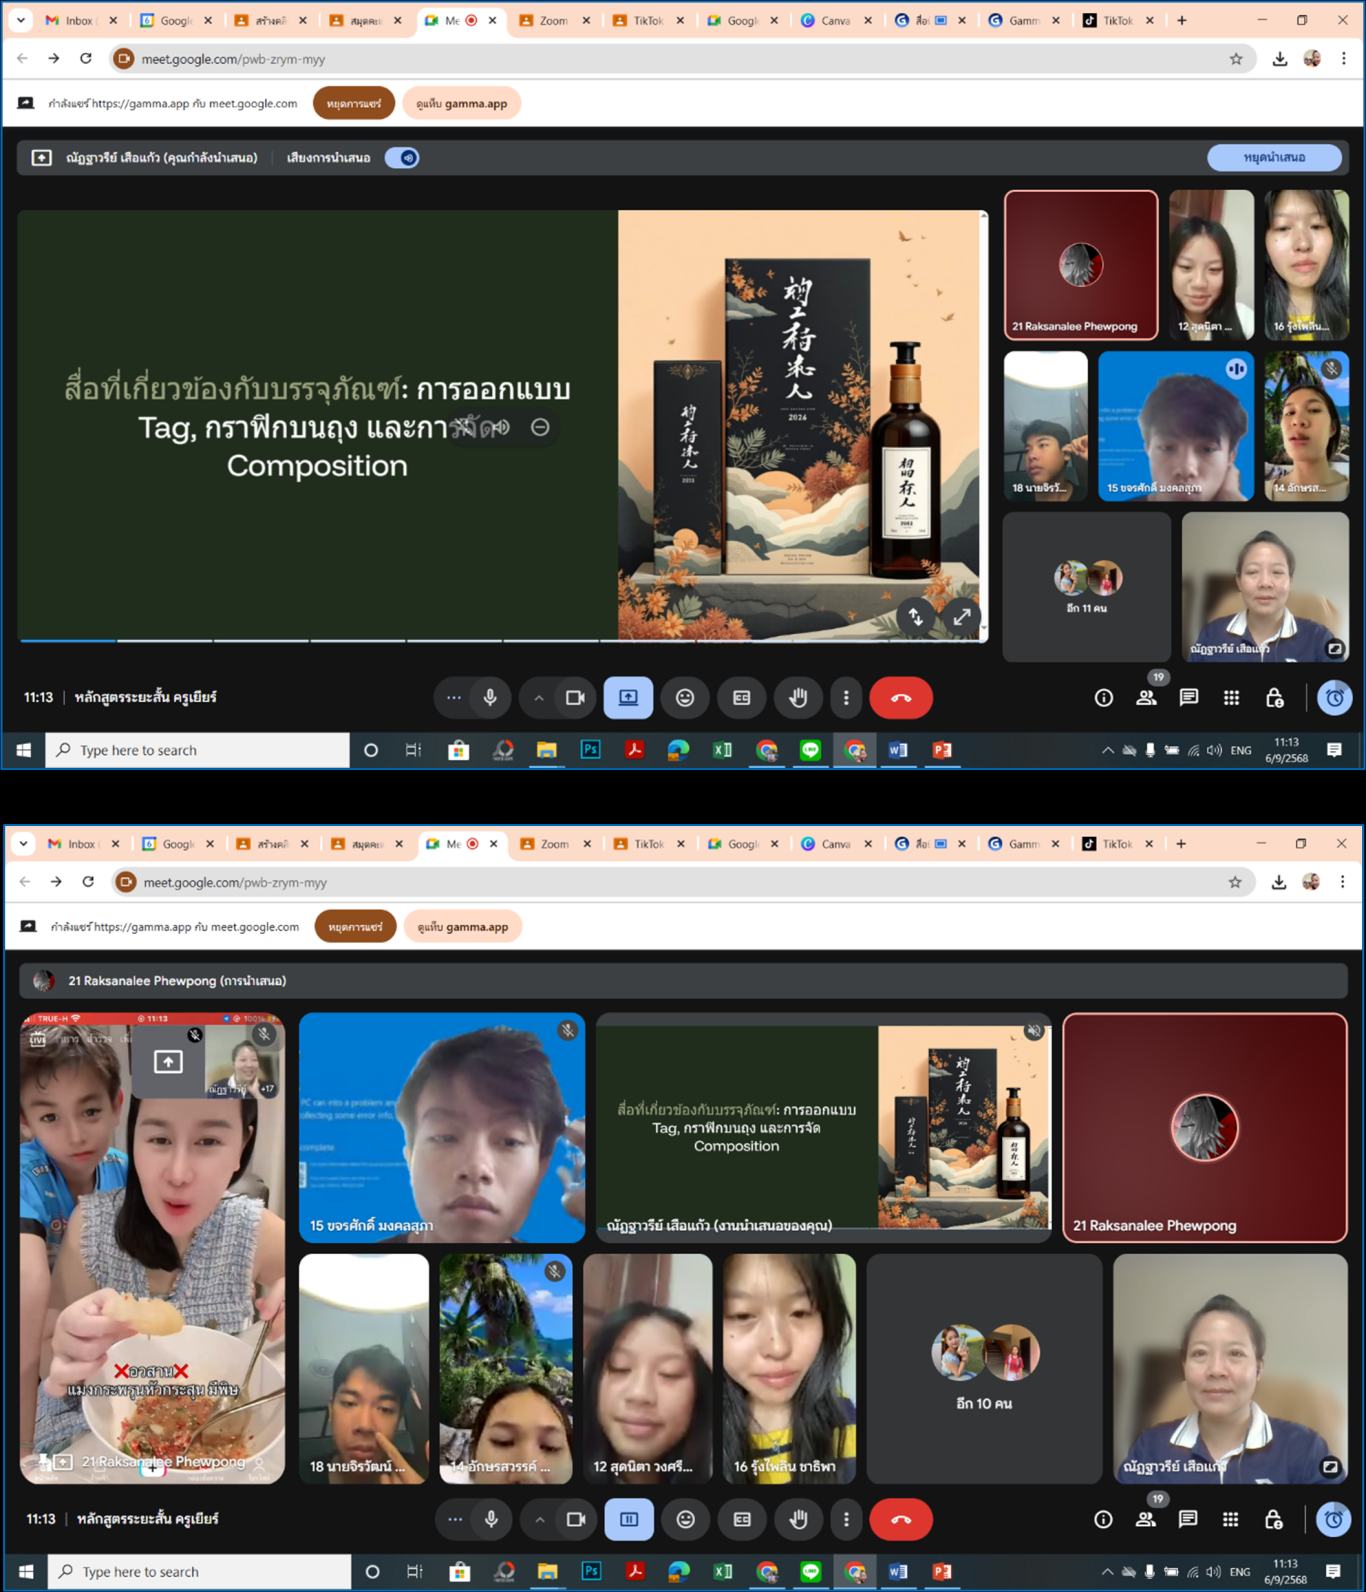Open Photoshop from the upper Windows taskbar
The width and height of the screenshot is (1366, 1592).
tap(590, 750)
